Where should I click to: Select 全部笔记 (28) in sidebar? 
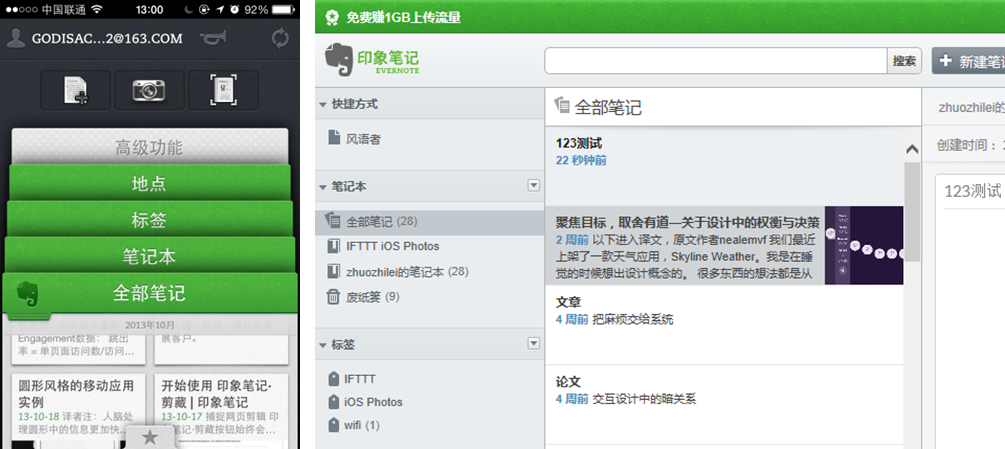coord(430,222)
